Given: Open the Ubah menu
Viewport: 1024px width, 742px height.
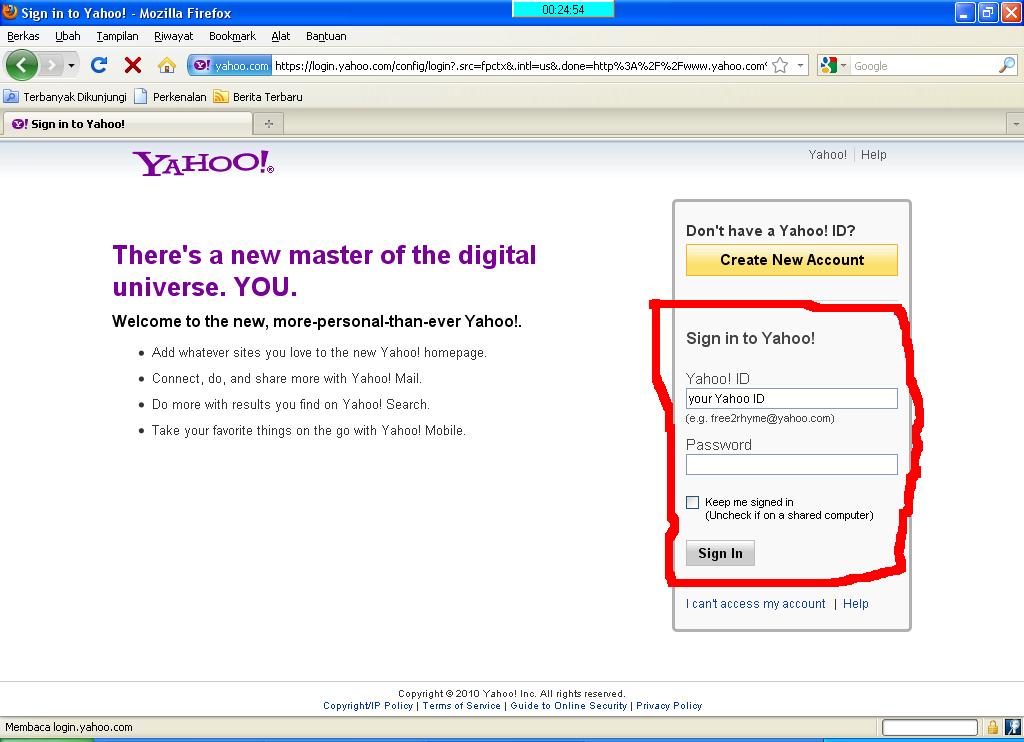Looking at the screenshot, I should [67, 36].
